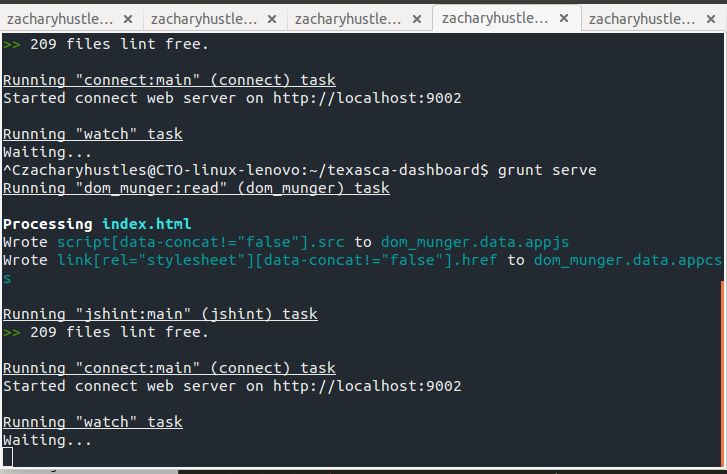Click the 'Running "jshint:main"' task line
The height and width of the screenshot is (474, 727).
[x=160, y=314]
